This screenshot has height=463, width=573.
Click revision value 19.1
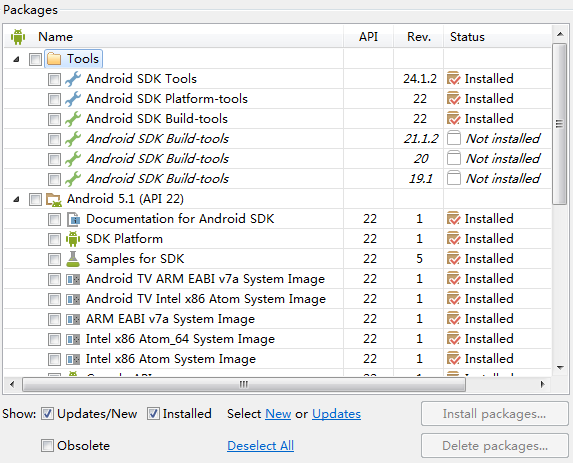tap(421, 179)
